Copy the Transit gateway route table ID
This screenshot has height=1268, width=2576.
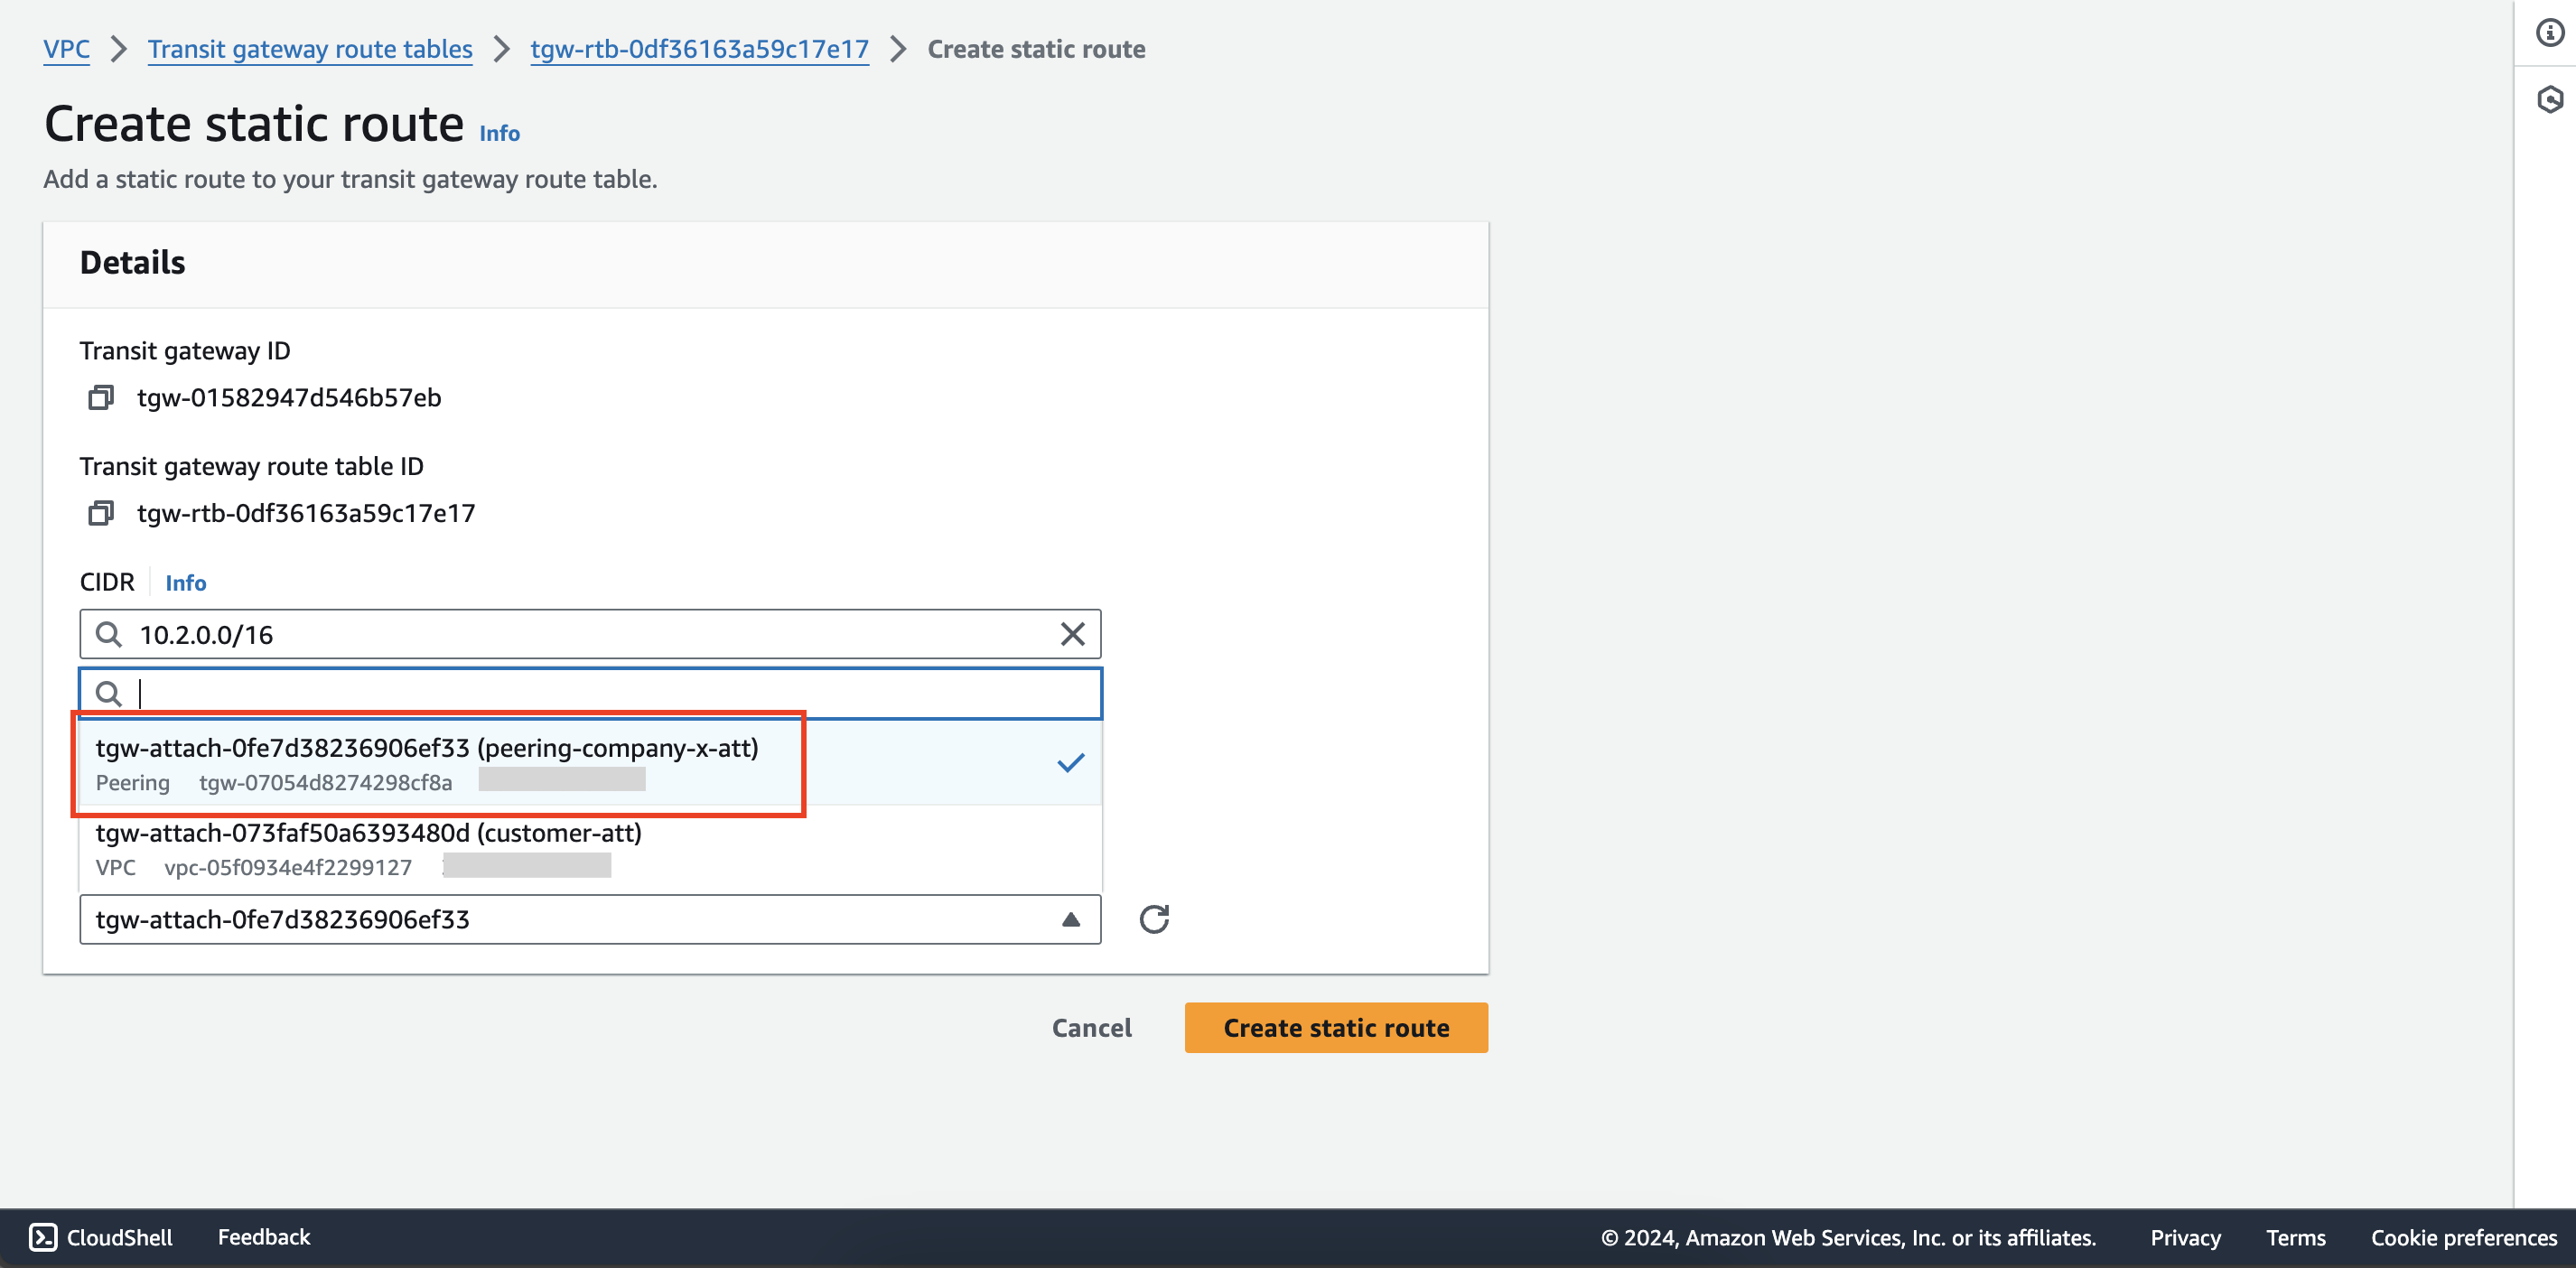click(x=101, y=514)
